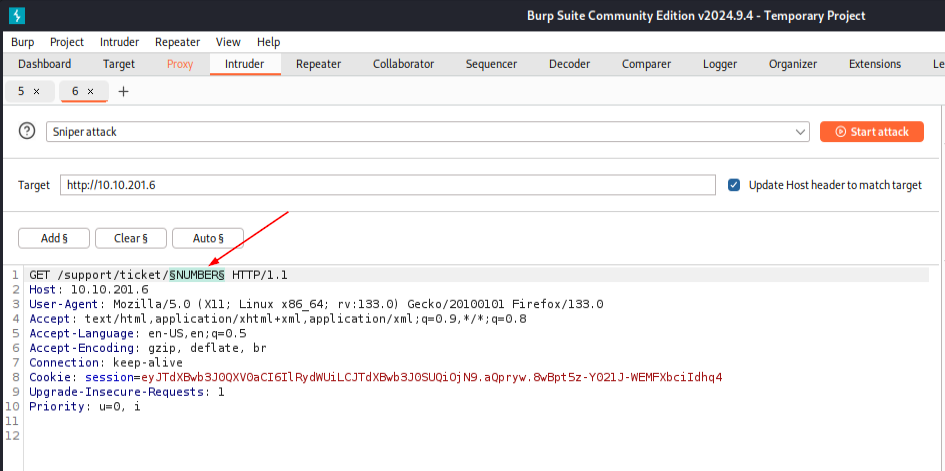
Task: Switch to the Proxy tab
Action: pyautogui.click(x=180, y=64)
